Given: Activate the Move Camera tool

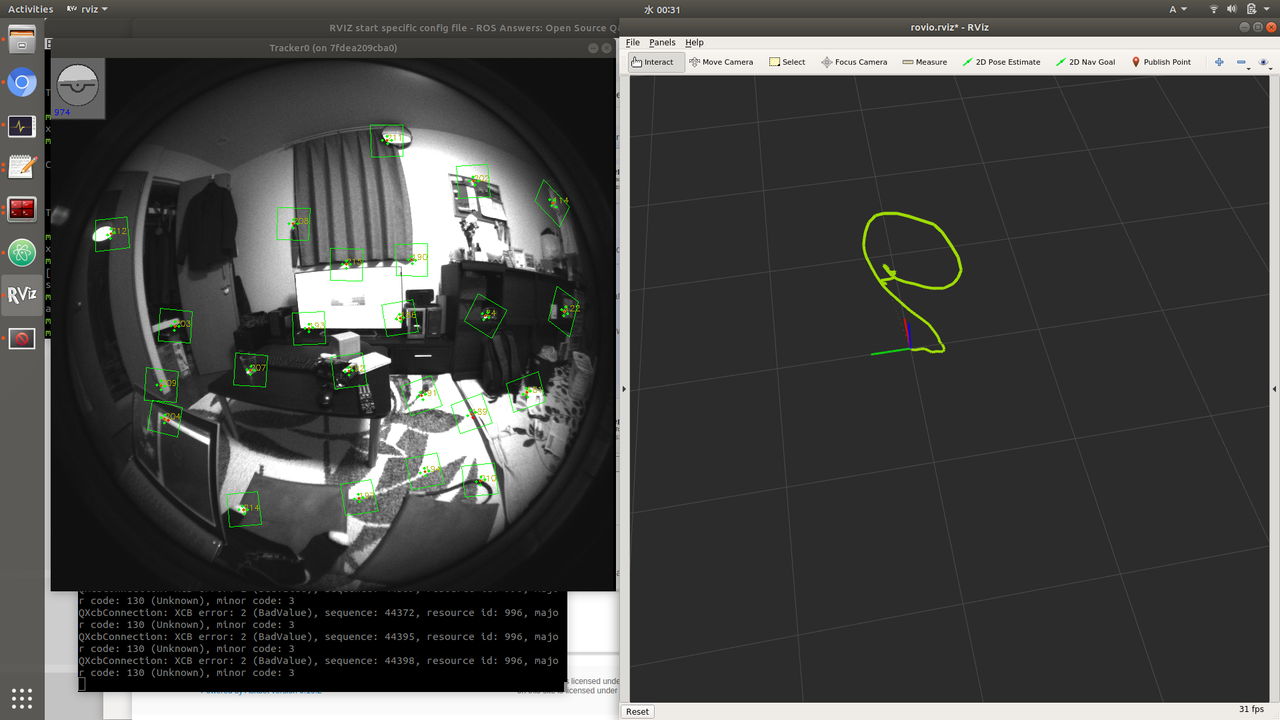Looking at the screenshot, I should tap(720, 61).
